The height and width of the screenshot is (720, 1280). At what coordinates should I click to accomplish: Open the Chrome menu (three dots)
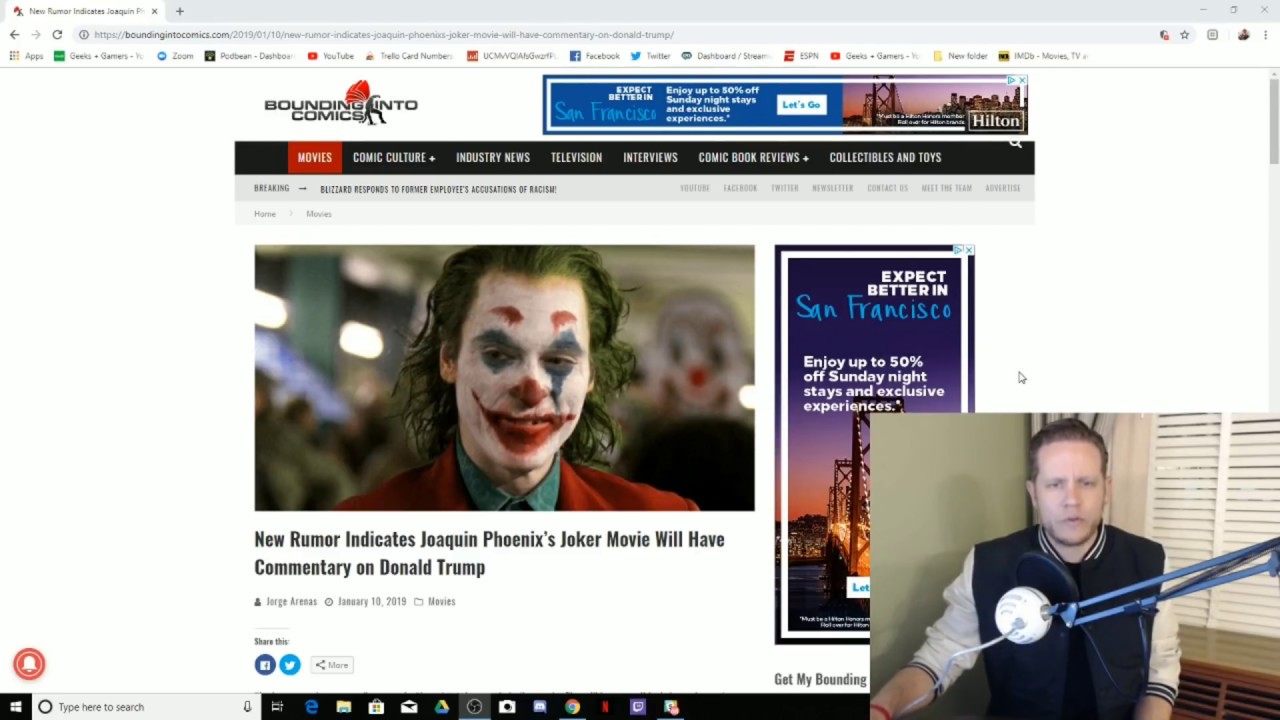coord(1265,34)
